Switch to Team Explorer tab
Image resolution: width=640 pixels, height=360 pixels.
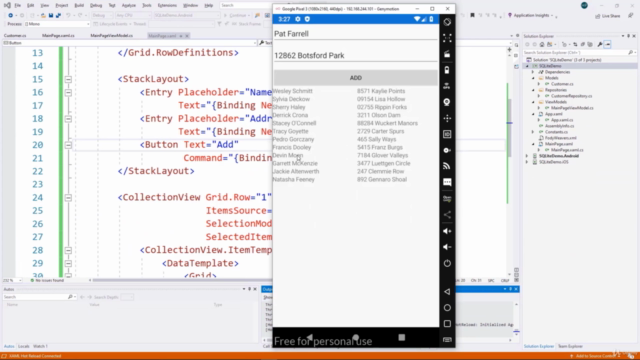(x=570, y=346)
